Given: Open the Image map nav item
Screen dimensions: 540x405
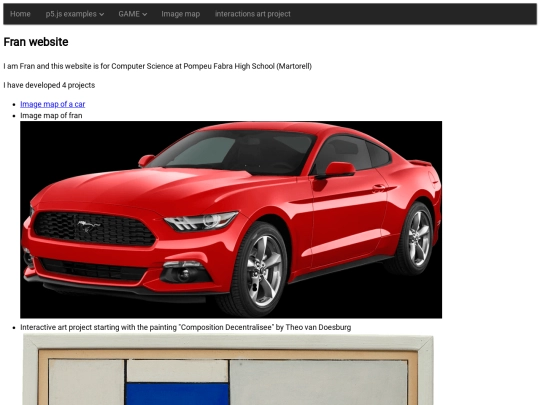Looking at the screenshot, I should point(180,14).
